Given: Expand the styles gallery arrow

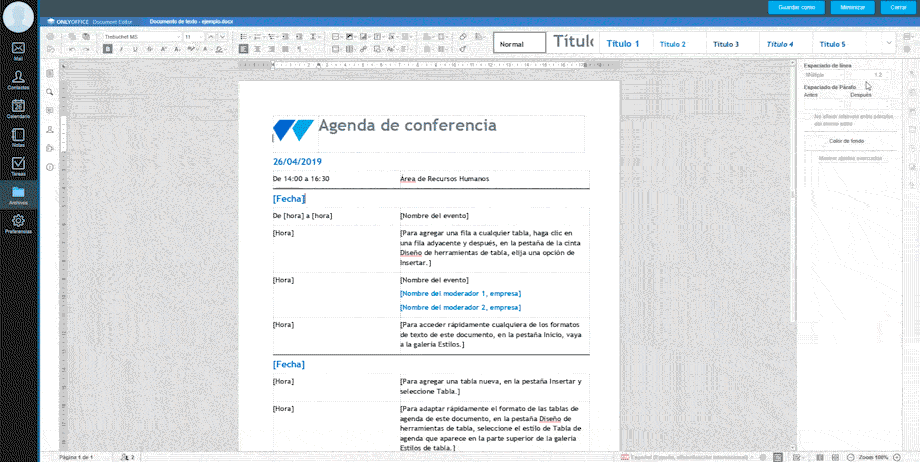Looking at the screenshot, I should pyautogui.click(x=889, y=43).
